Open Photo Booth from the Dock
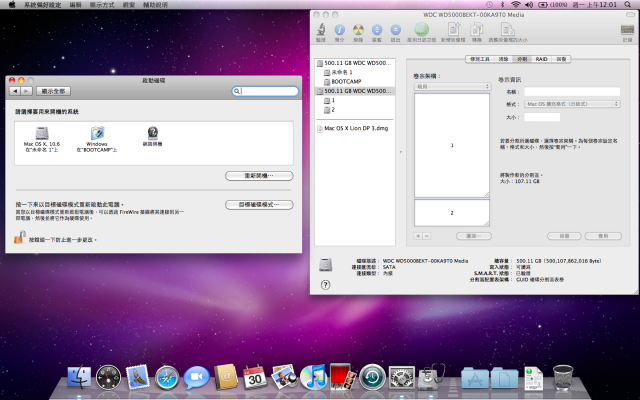 click(x=341, y=377)
